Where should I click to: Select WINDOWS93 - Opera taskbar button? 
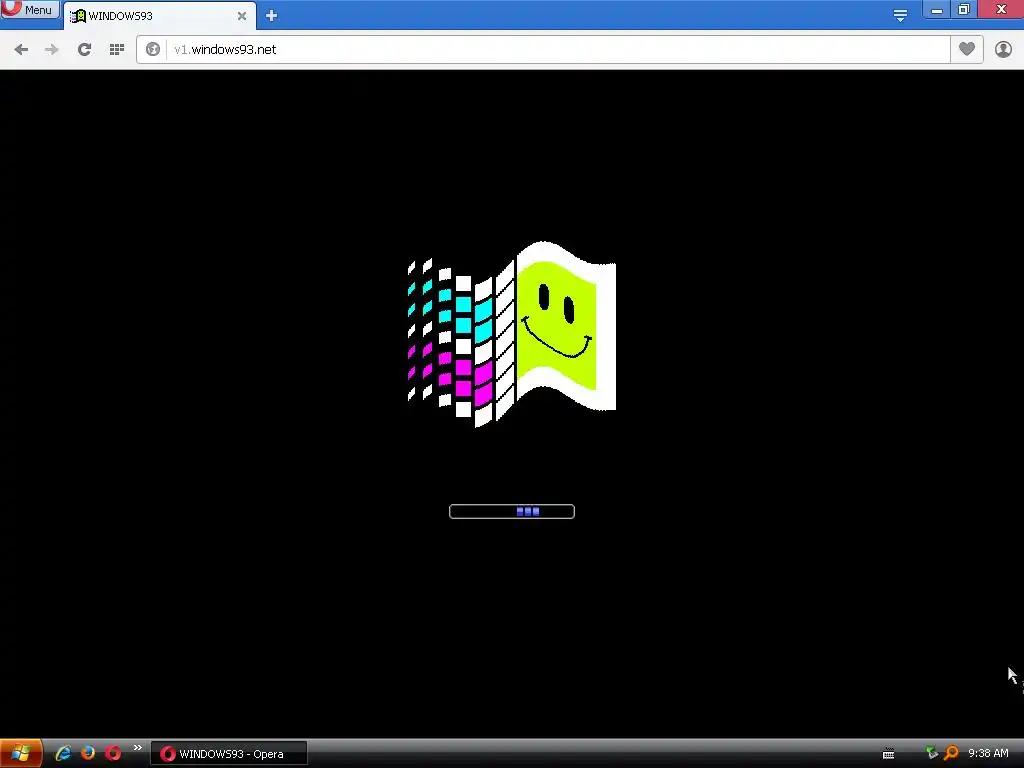tap(229, 754)
